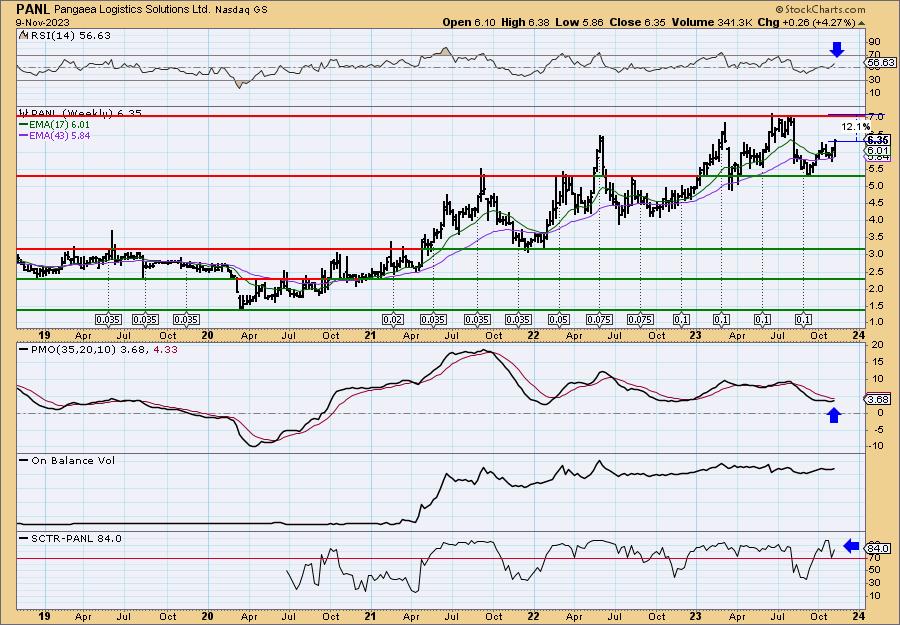Click the company name Pangaea Logistics Solutions Ltd.
This screenshot has width=900, height=625.
pyautogui.click(x=134, y=10)
